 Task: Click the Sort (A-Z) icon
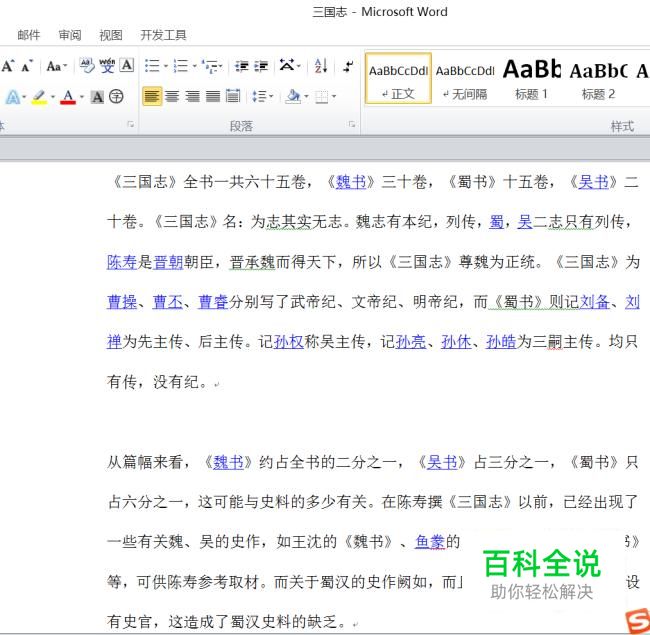320,66
